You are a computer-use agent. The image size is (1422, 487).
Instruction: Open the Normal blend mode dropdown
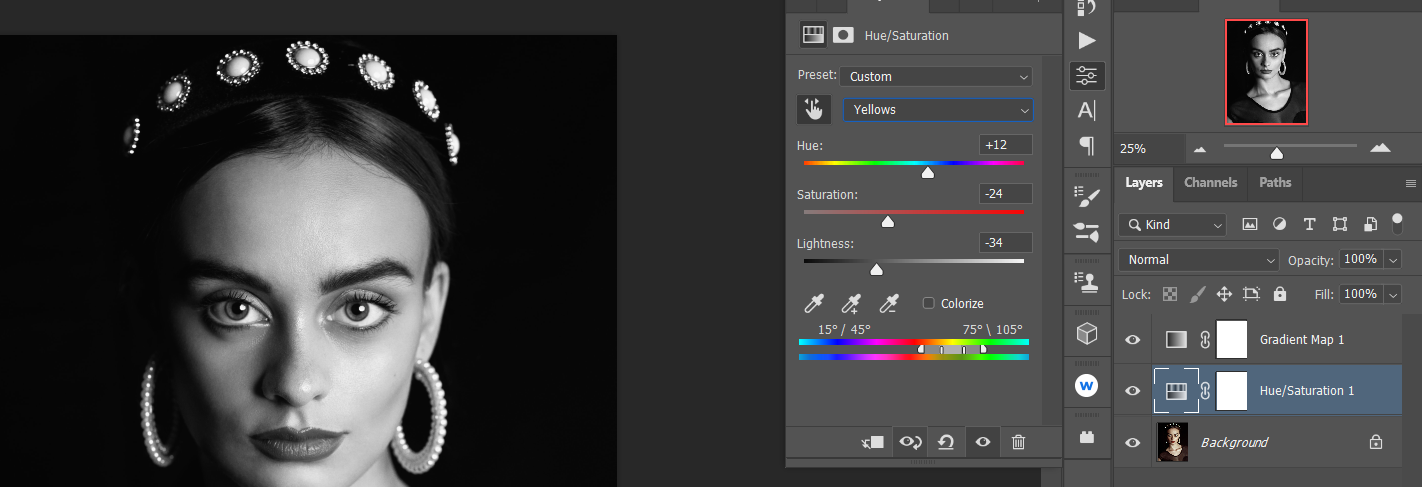click(1199, 260)
